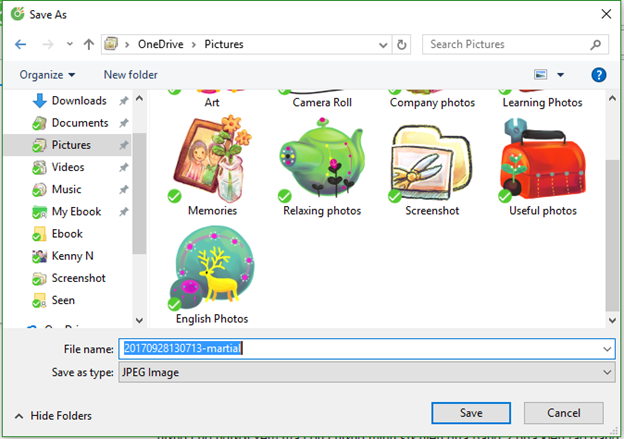
Task: Open Seen folder in the sidebar
Action: 63,300
